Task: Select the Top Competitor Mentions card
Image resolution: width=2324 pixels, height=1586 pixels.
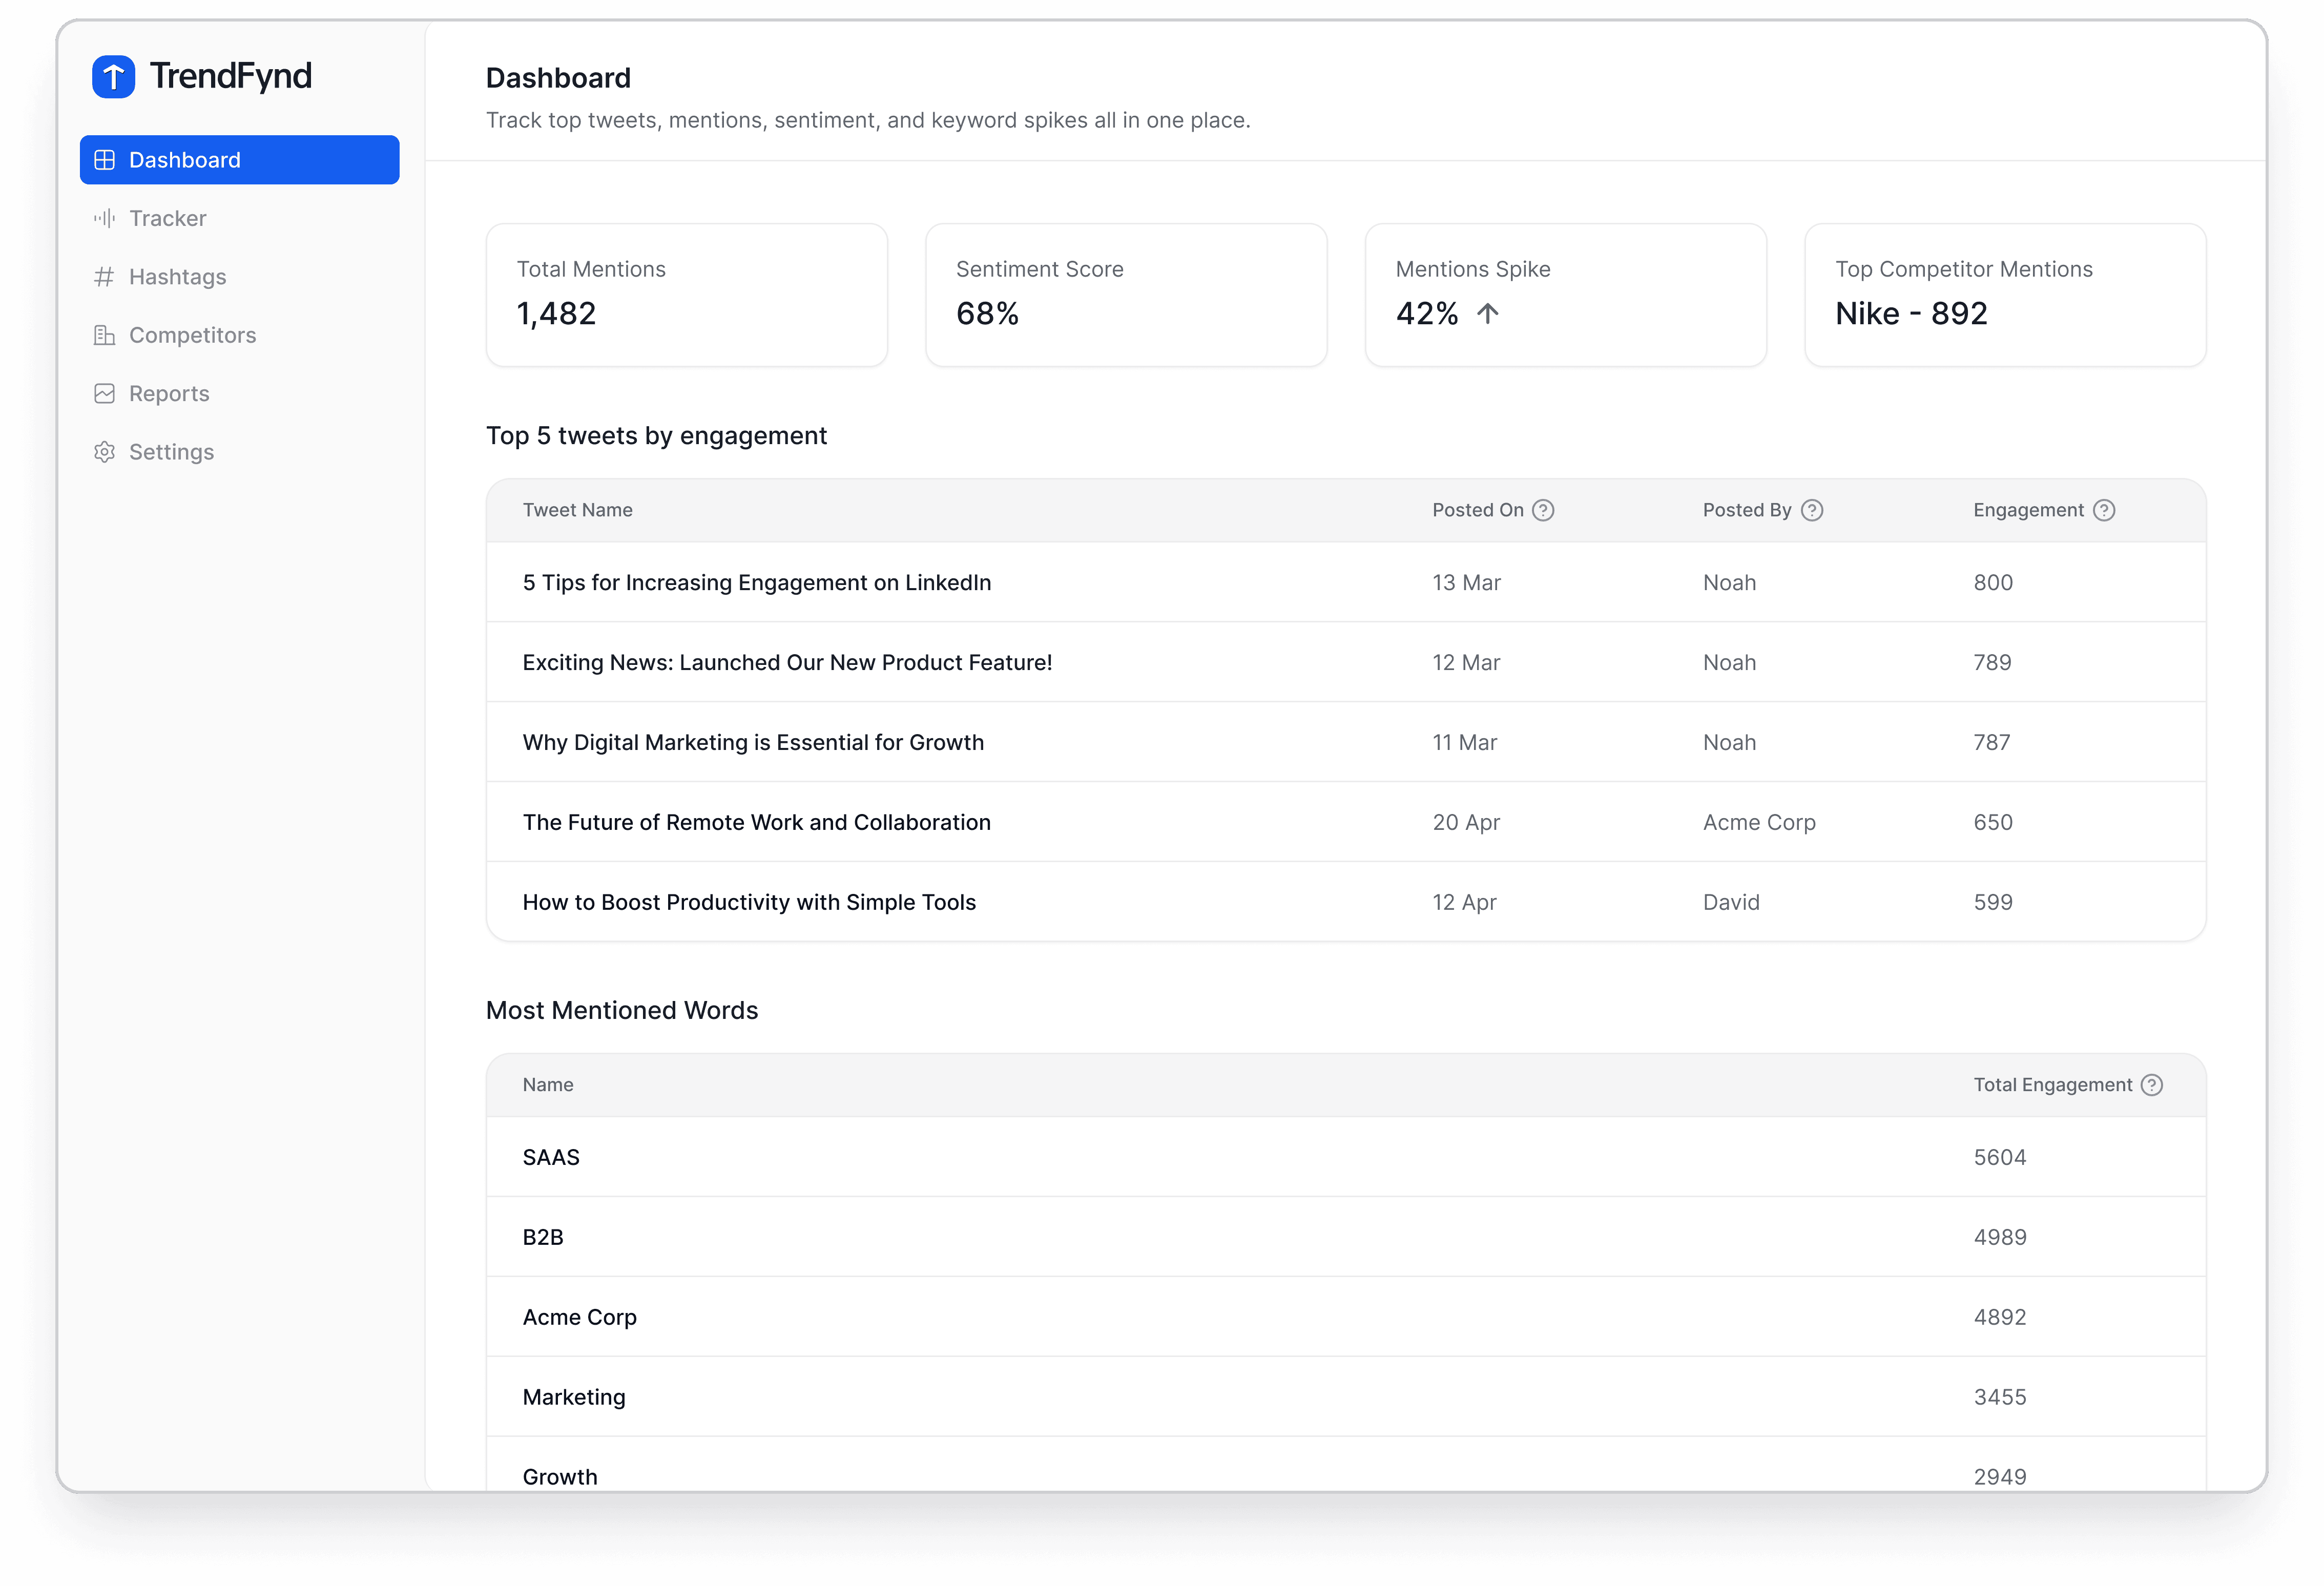Action: [x=2005, y=295]
